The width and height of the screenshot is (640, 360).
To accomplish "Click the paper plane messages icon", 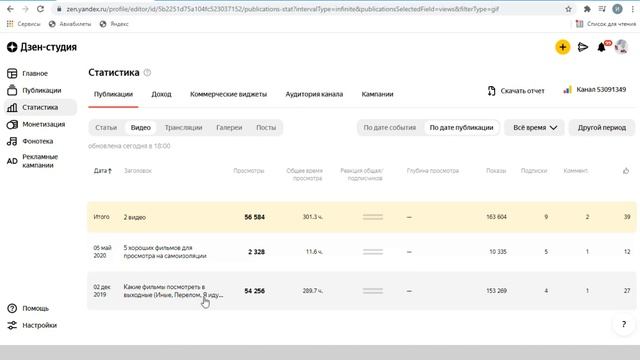I will tap(583, 47).
